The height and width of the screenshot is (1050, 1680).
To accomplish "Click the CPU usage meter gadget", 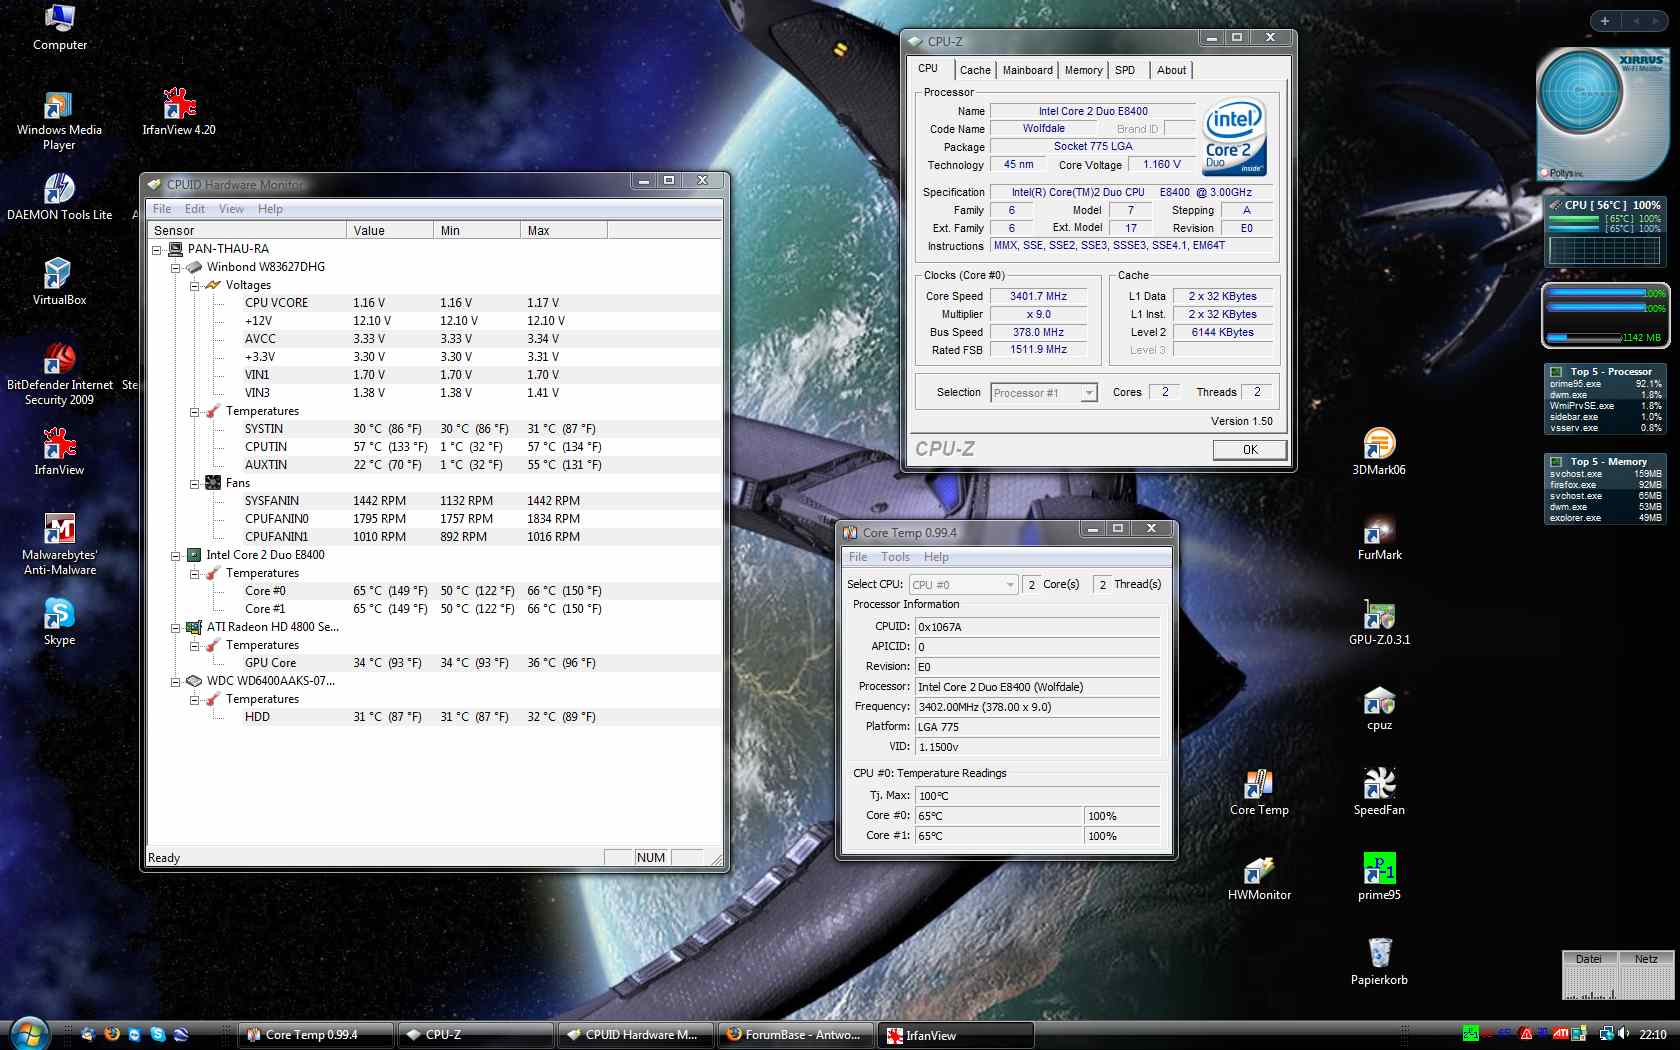I will pyautogui.click(x=1604, y=232).
